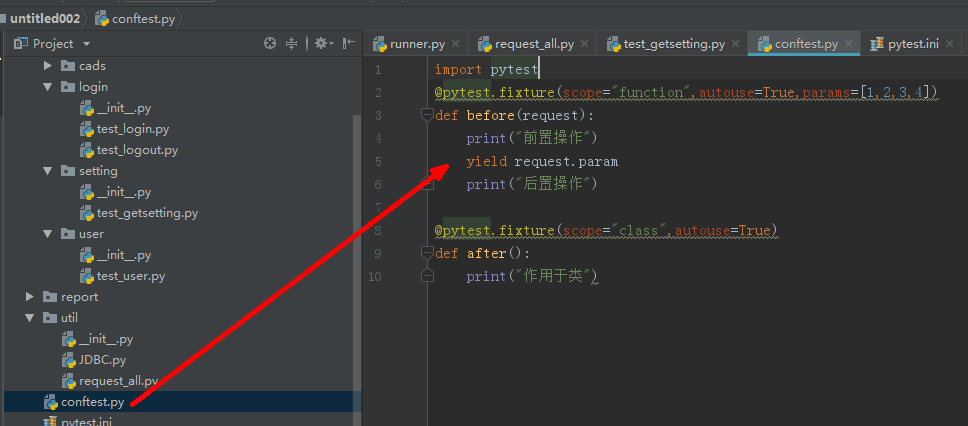The image size is (968, 426).
Task: Click the pytest.ini tab file icon
Action: coord(877,44)
